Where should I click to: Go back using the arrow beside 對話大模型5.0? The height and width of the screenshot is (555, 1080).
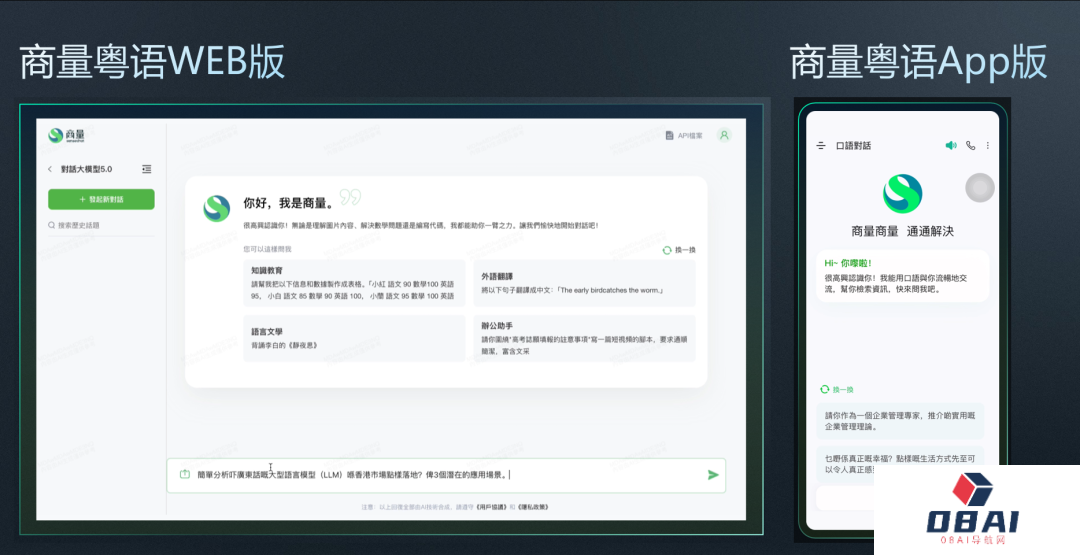pos(50,169)
